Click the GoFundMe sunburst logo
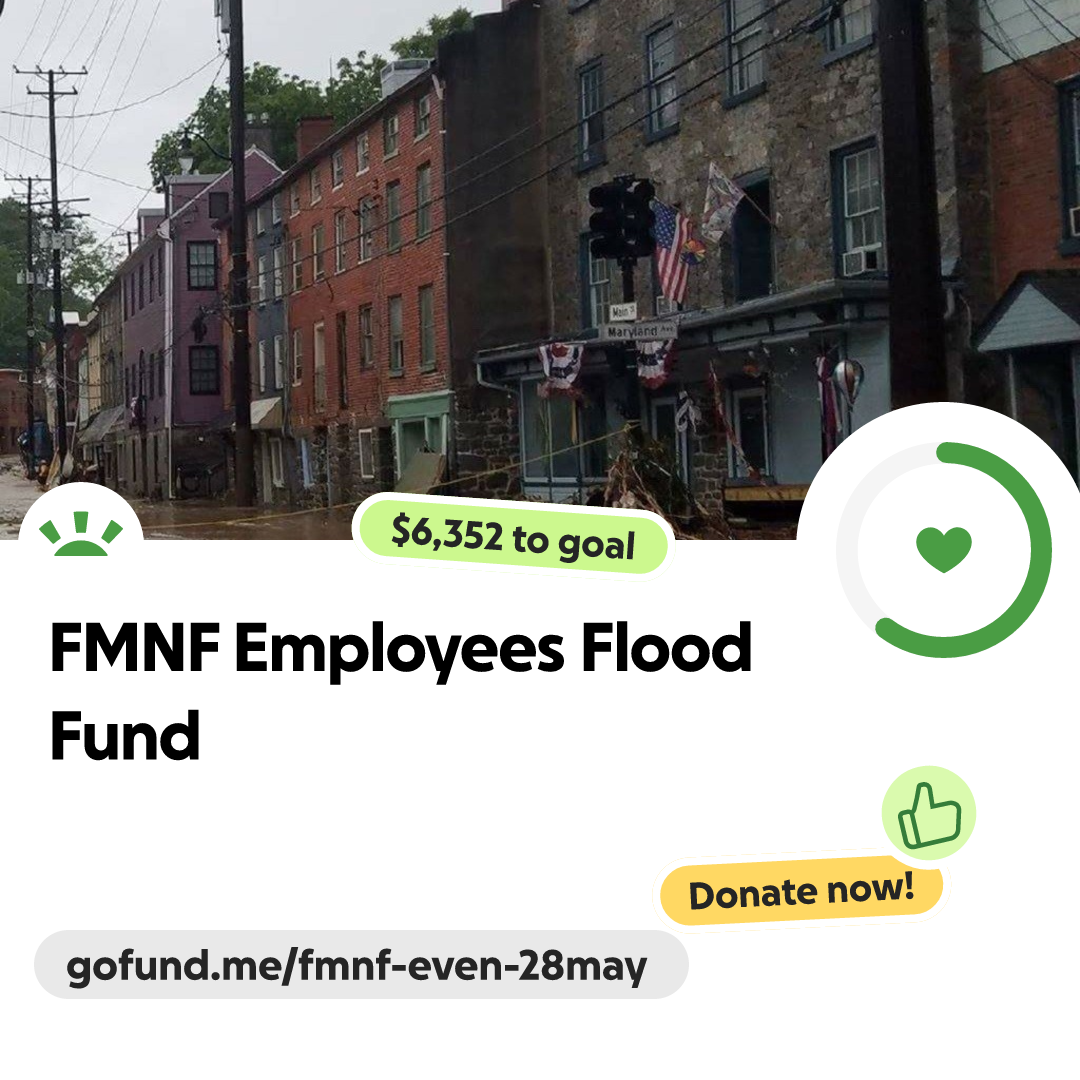Screen dimensions: 1080x1080 pyautogui.click(x=81, y=534)
